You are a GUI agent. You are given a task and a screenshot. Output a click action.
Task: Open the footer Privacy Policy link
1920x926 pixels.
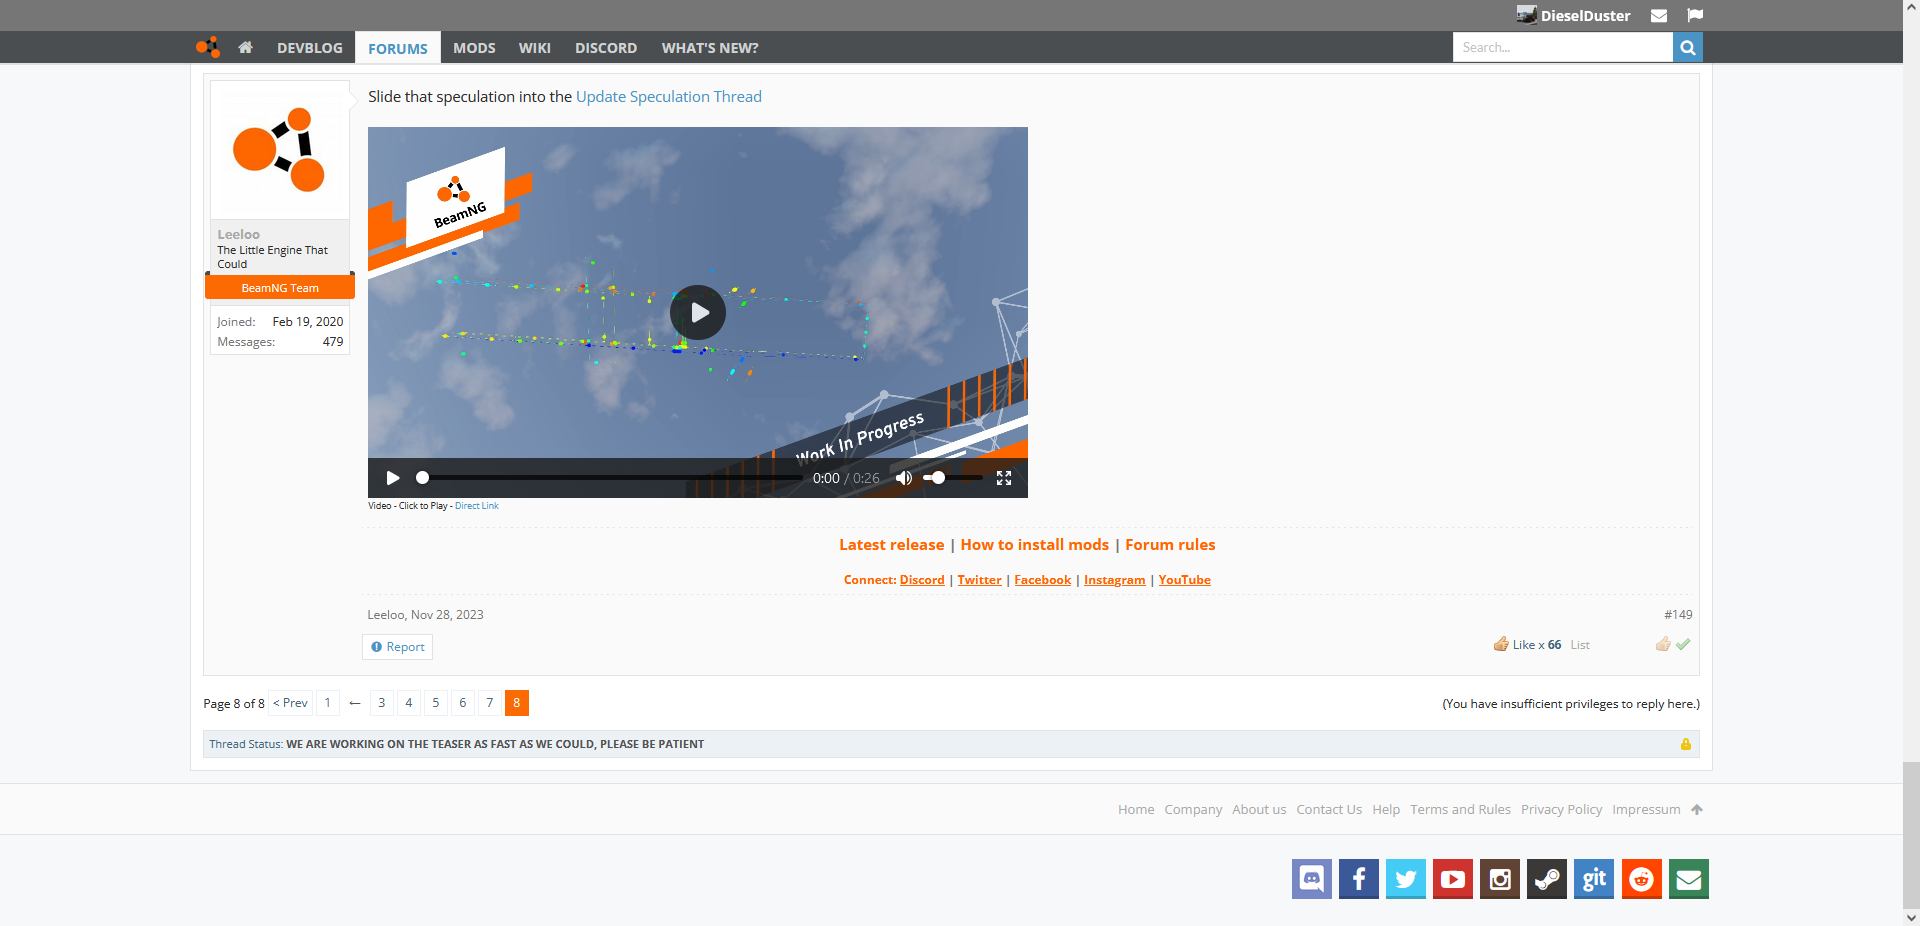coord(1561,810)
